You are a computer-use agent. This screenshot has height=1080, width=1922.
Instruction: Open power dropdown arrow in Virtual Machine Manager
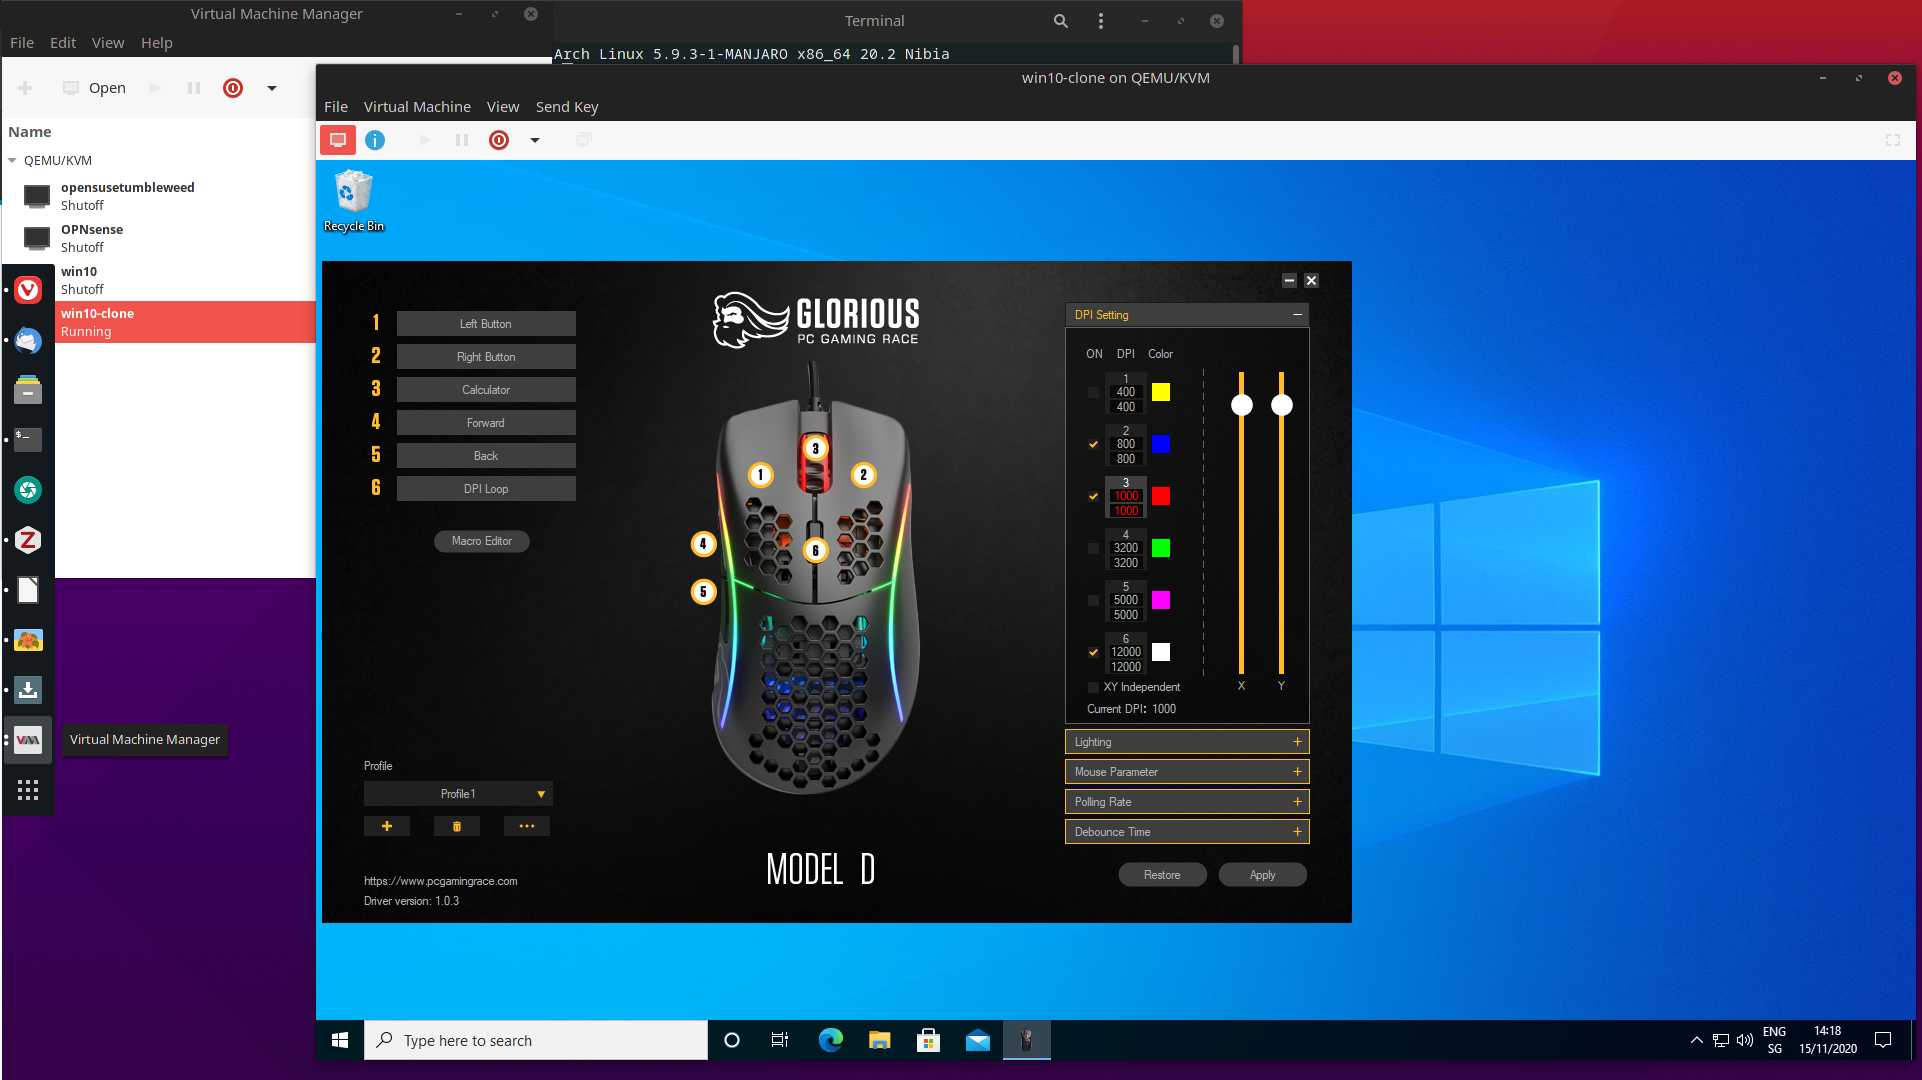click(271, 88)
